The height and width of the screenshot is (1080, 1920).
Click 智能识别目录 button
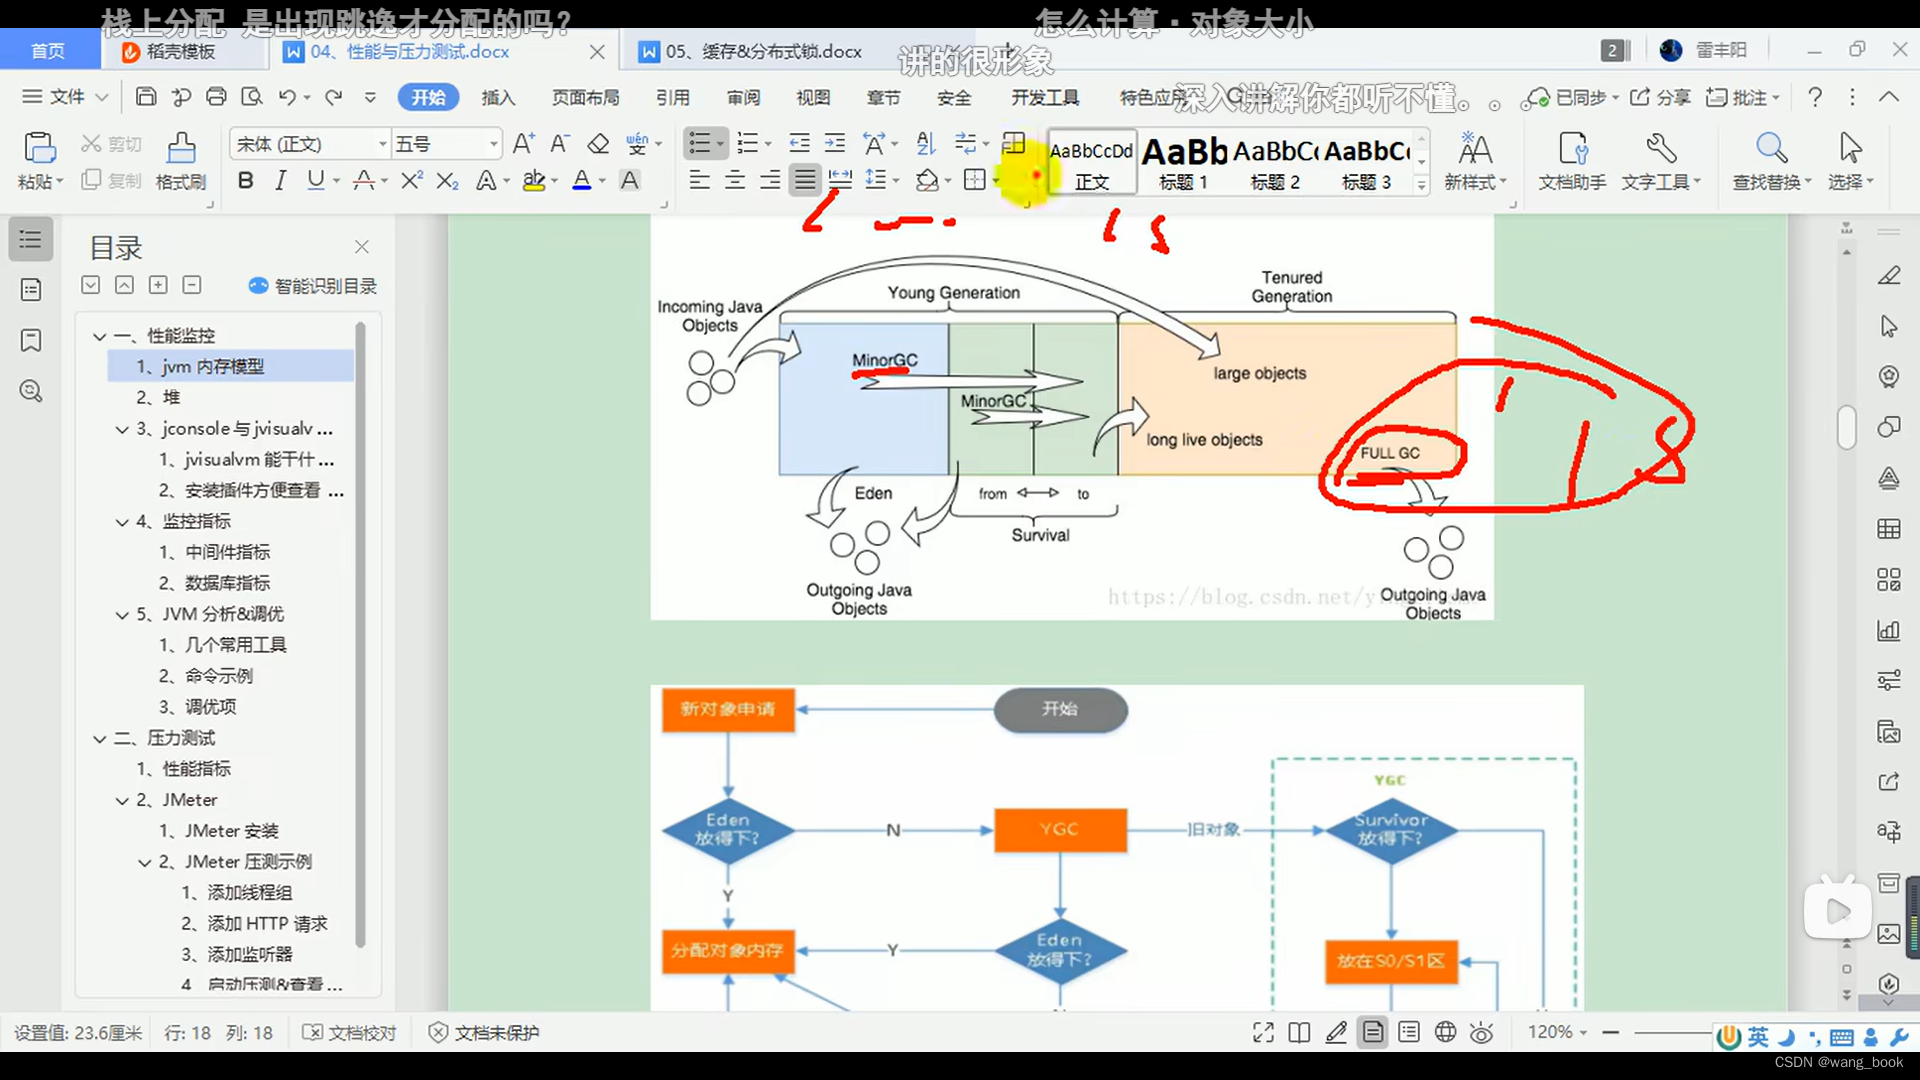pyautogui.click(x=312, y=286)
